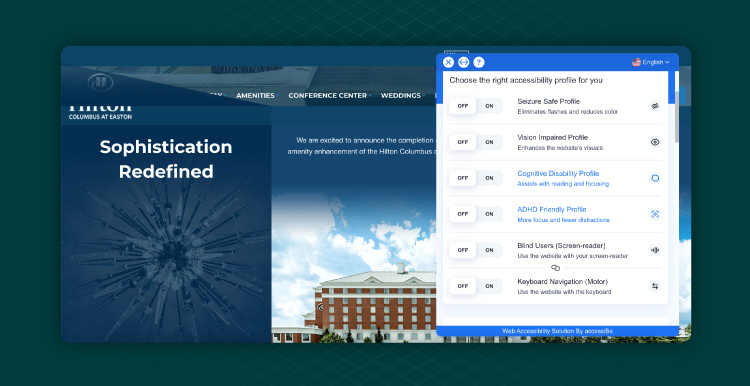The height and width of the screenshot is (386, 750).
Task: Click the Keyboard Navigation arrows icon
Action: (655, 286)
